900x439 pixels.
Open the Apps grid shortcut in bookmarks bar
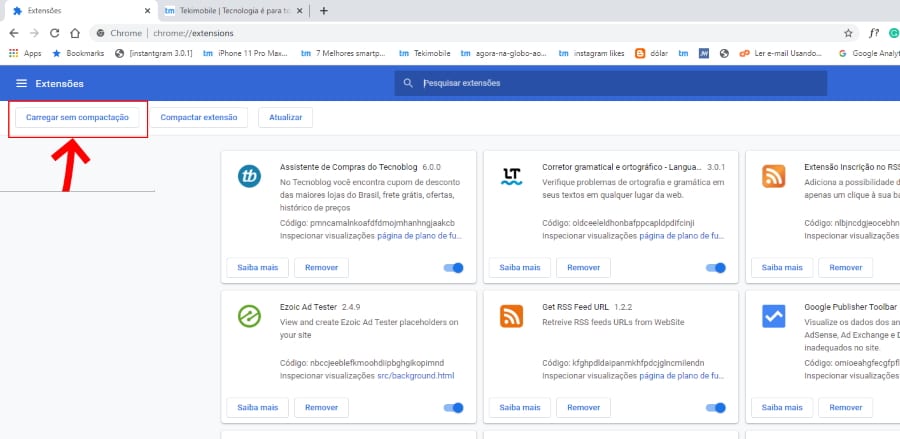[25, 53]
